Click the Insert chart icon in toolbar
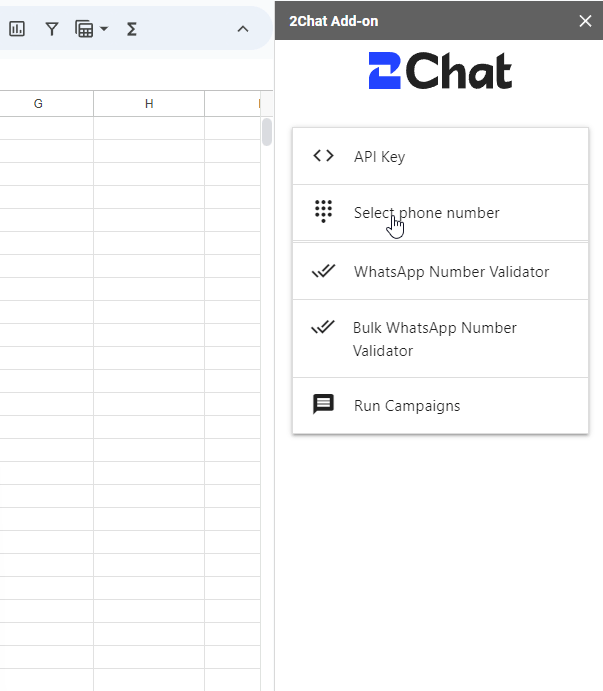This screenshot has height=691, width=603. click(x=17, y=29)
